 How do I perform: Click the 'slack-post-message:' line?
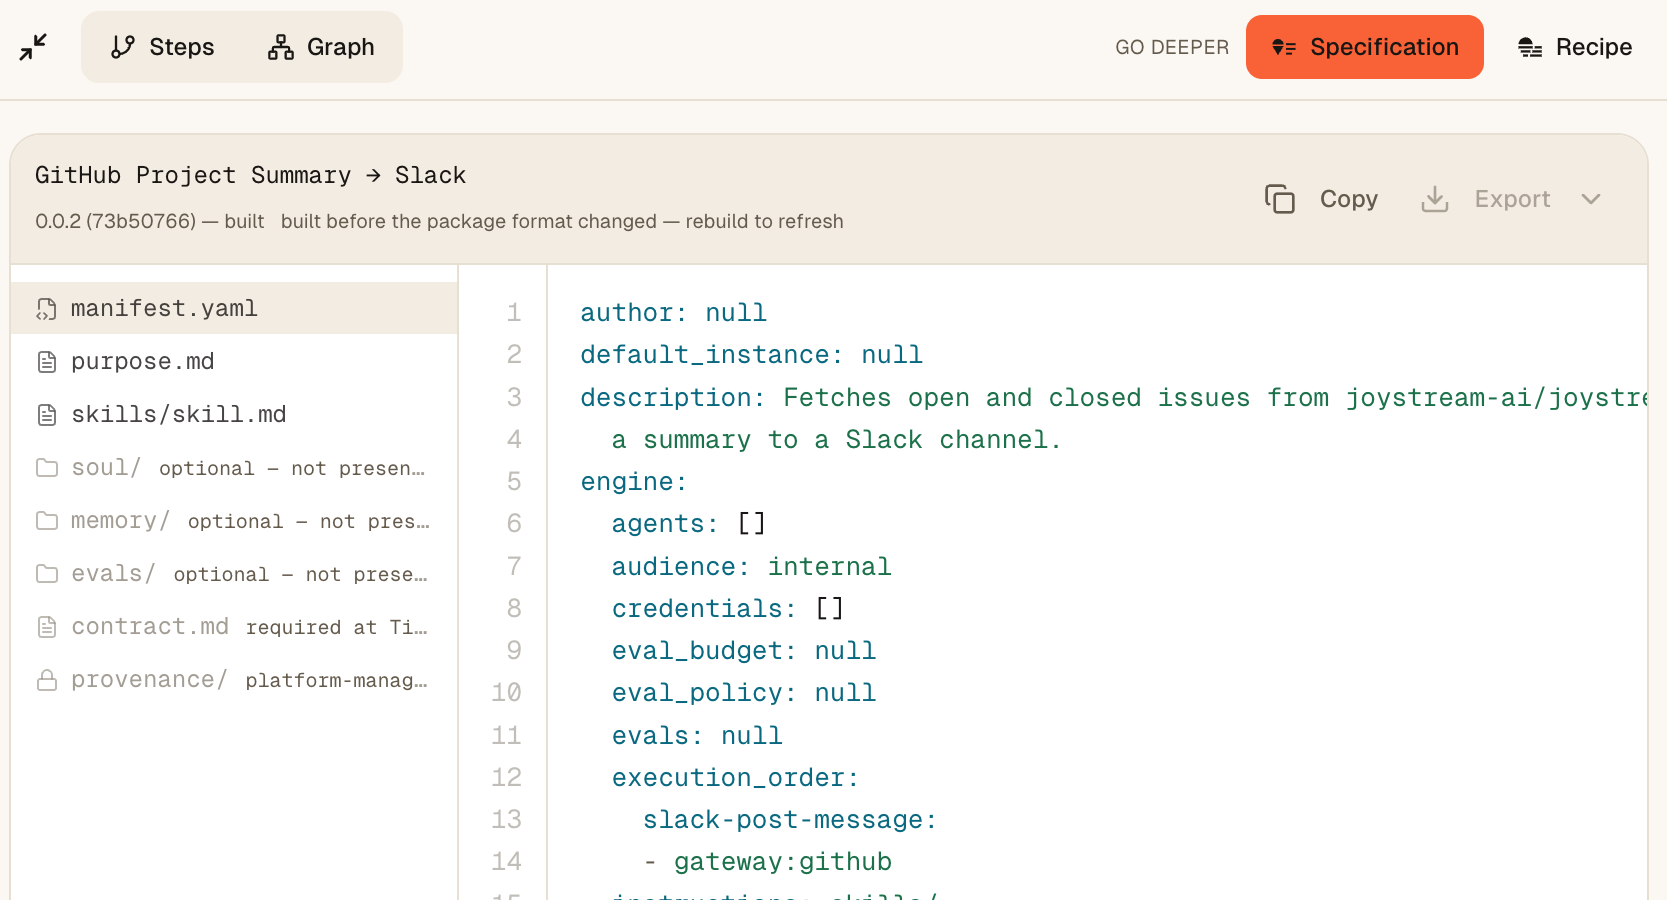click(x=790, y=820)
